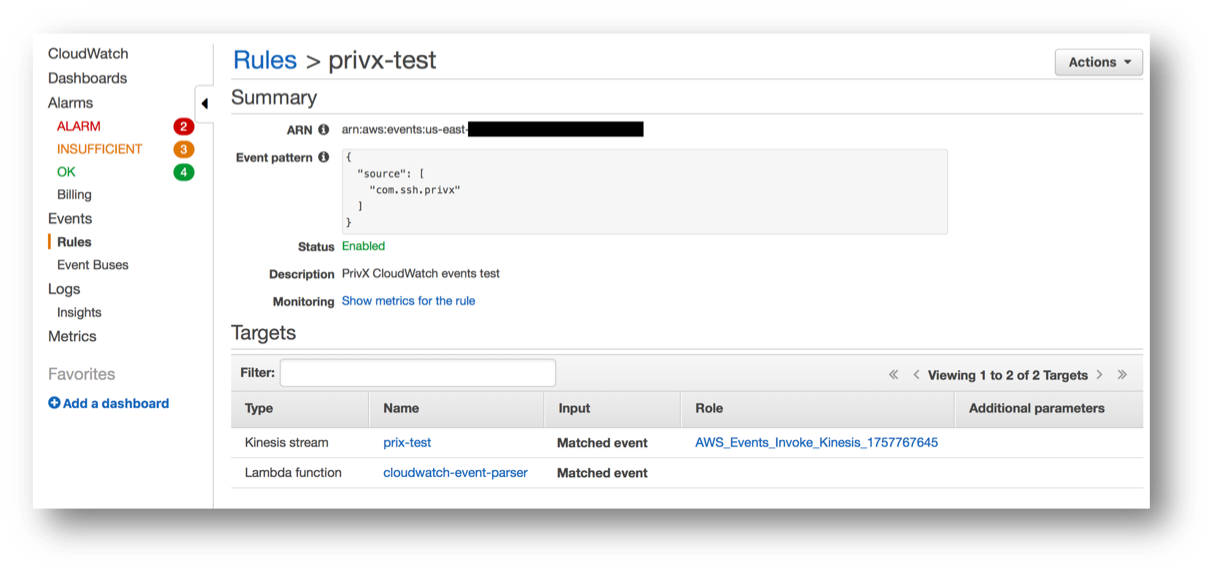Click the green OK count badge 4

[x=184, y=172]
